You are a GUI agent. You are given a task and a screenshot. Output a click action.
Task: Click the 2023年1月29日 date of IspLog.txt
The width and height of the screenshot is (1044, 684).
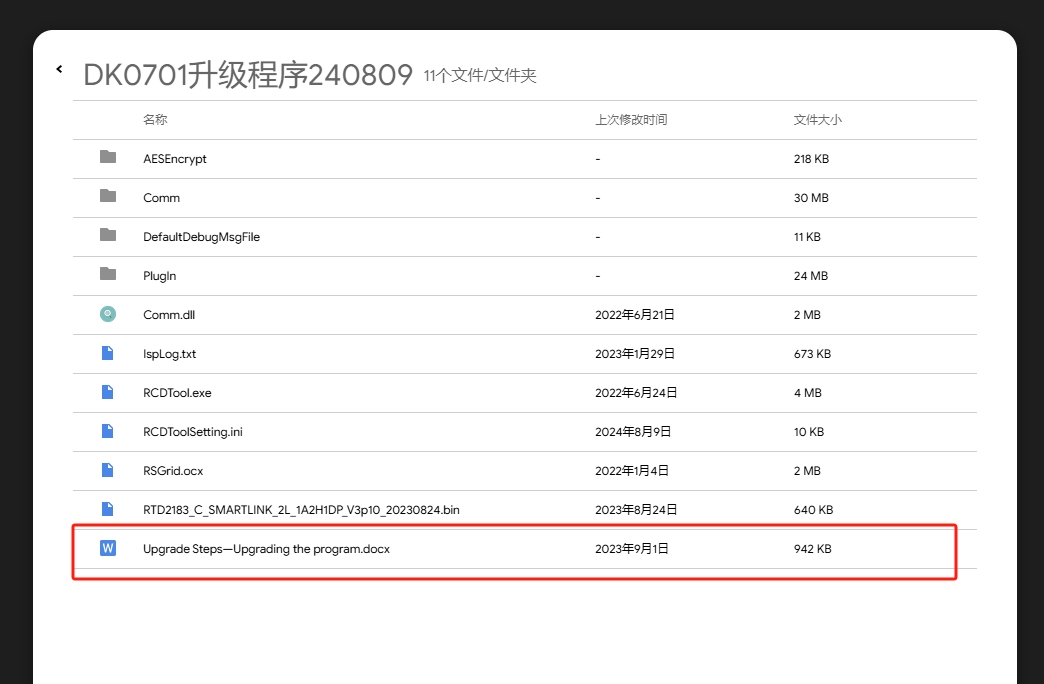[x=635, y=354]
